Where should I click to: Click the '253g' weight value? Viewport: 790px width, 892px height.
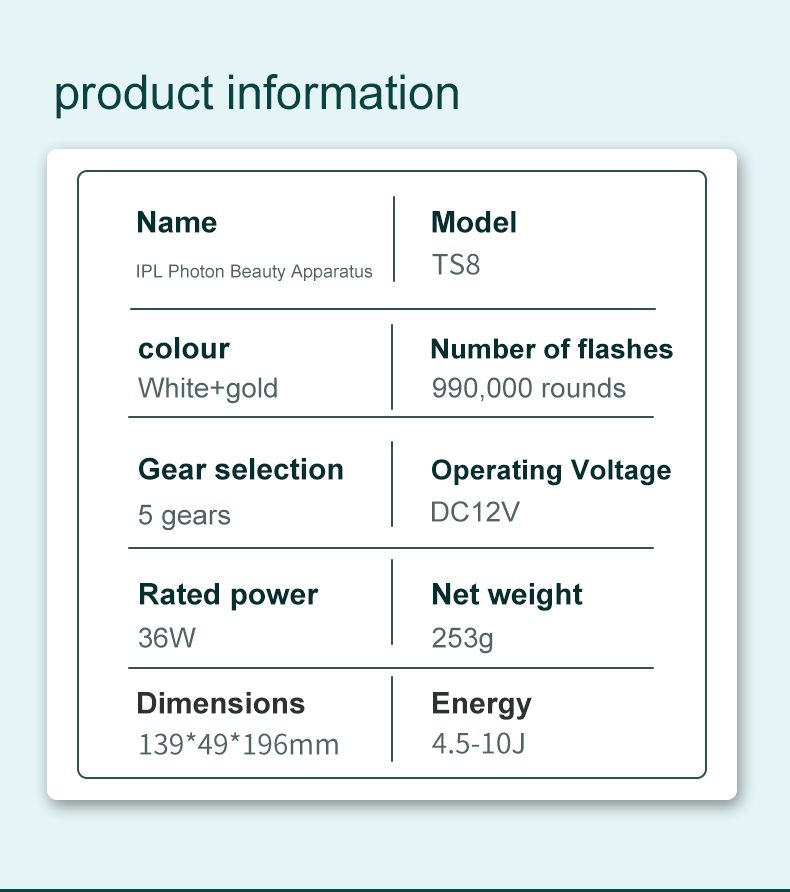pos(462,637)
